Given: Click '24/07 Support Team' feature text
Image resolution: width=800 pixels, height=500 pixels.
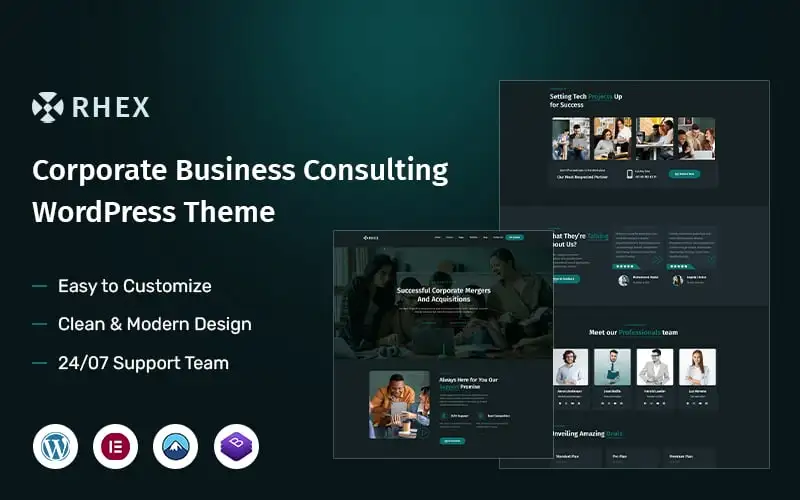Looking at the screenshot, I should coord(143,363).
